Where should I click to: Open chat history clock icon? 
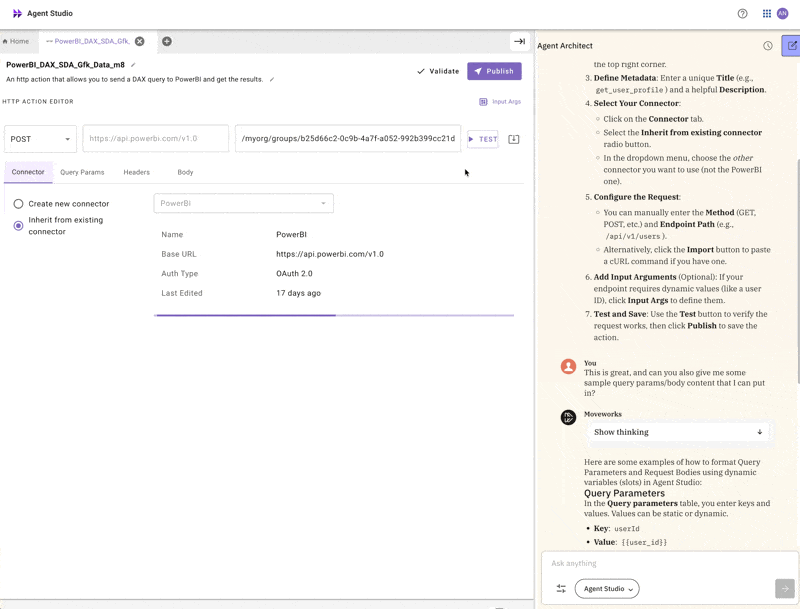coord(767,46)
